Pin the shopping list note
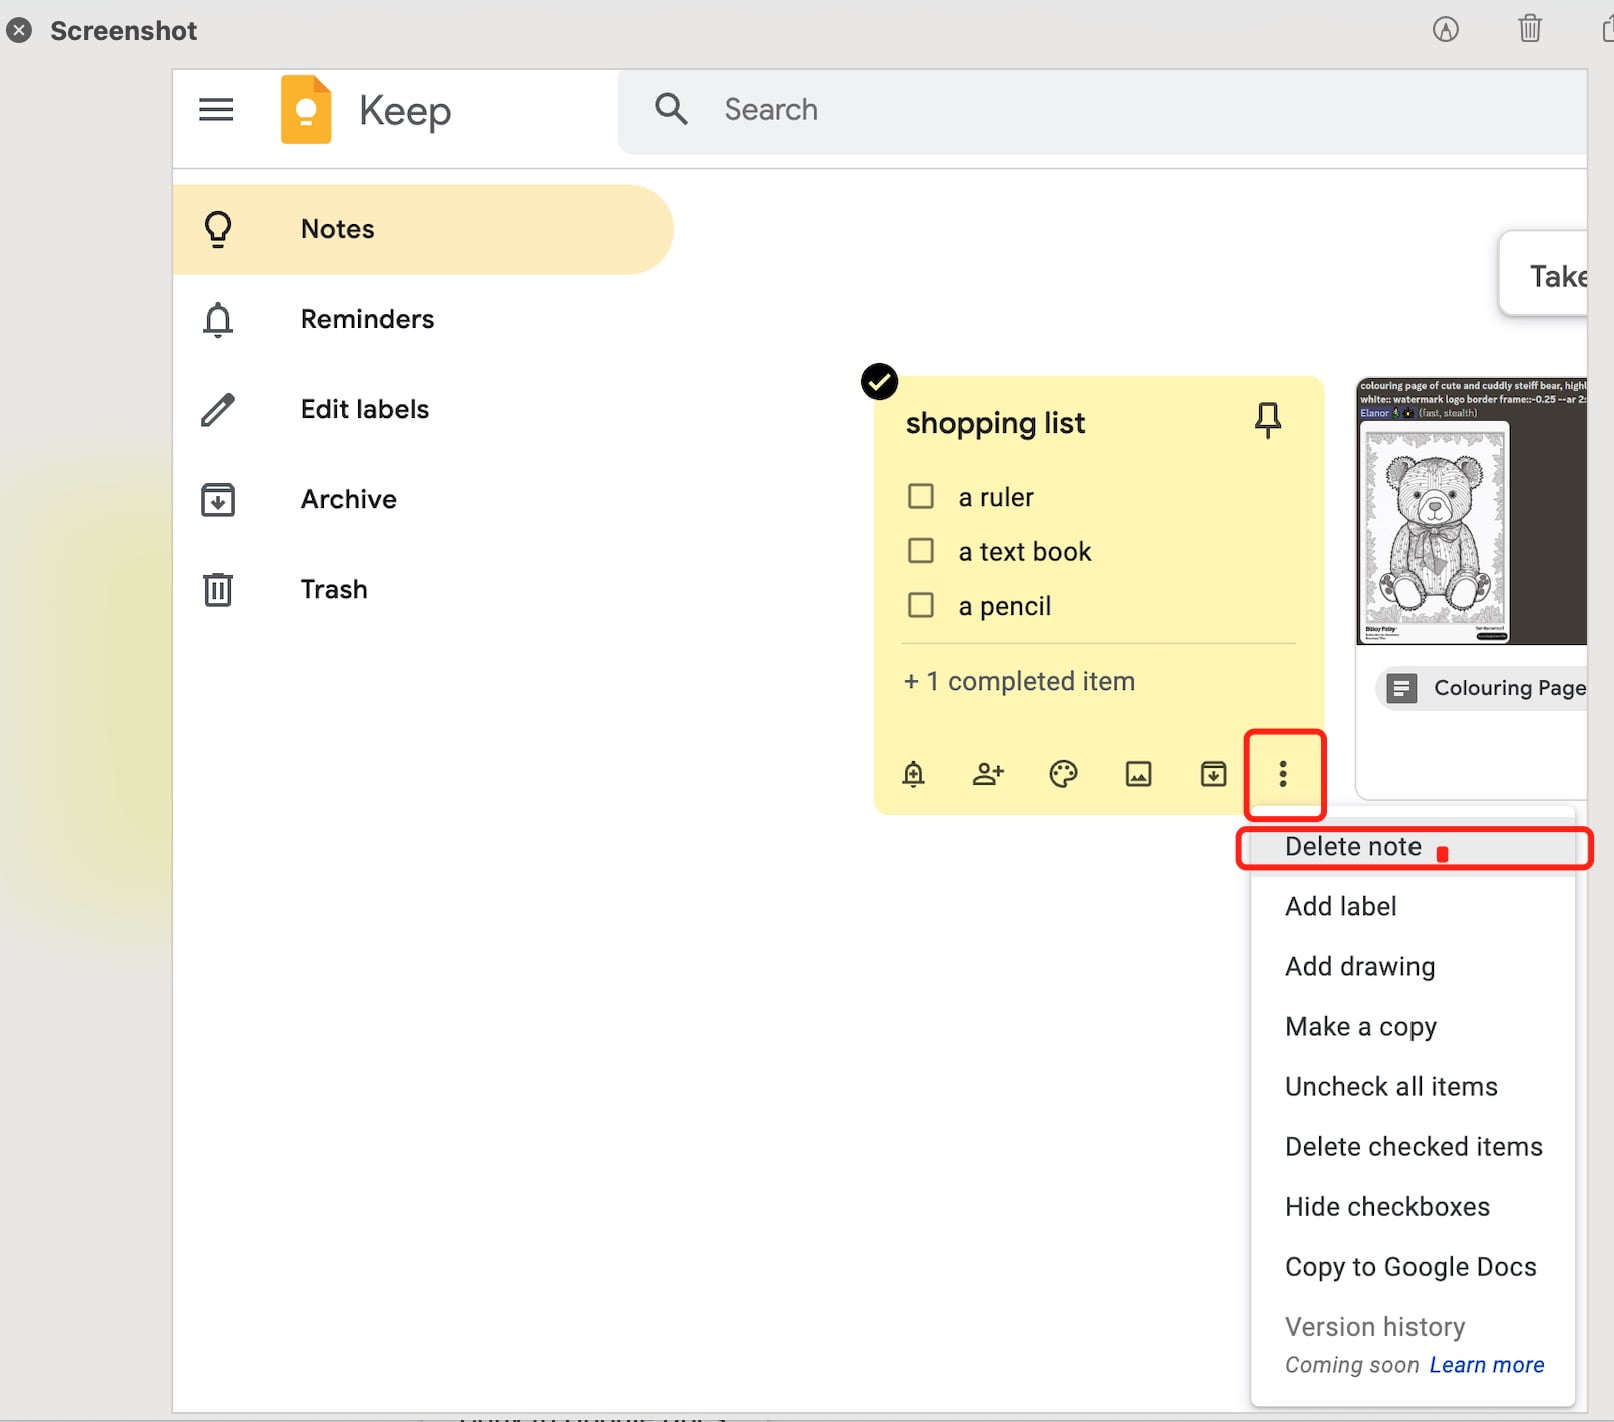This screenshot has height=1422, width=1614. 1267,420
